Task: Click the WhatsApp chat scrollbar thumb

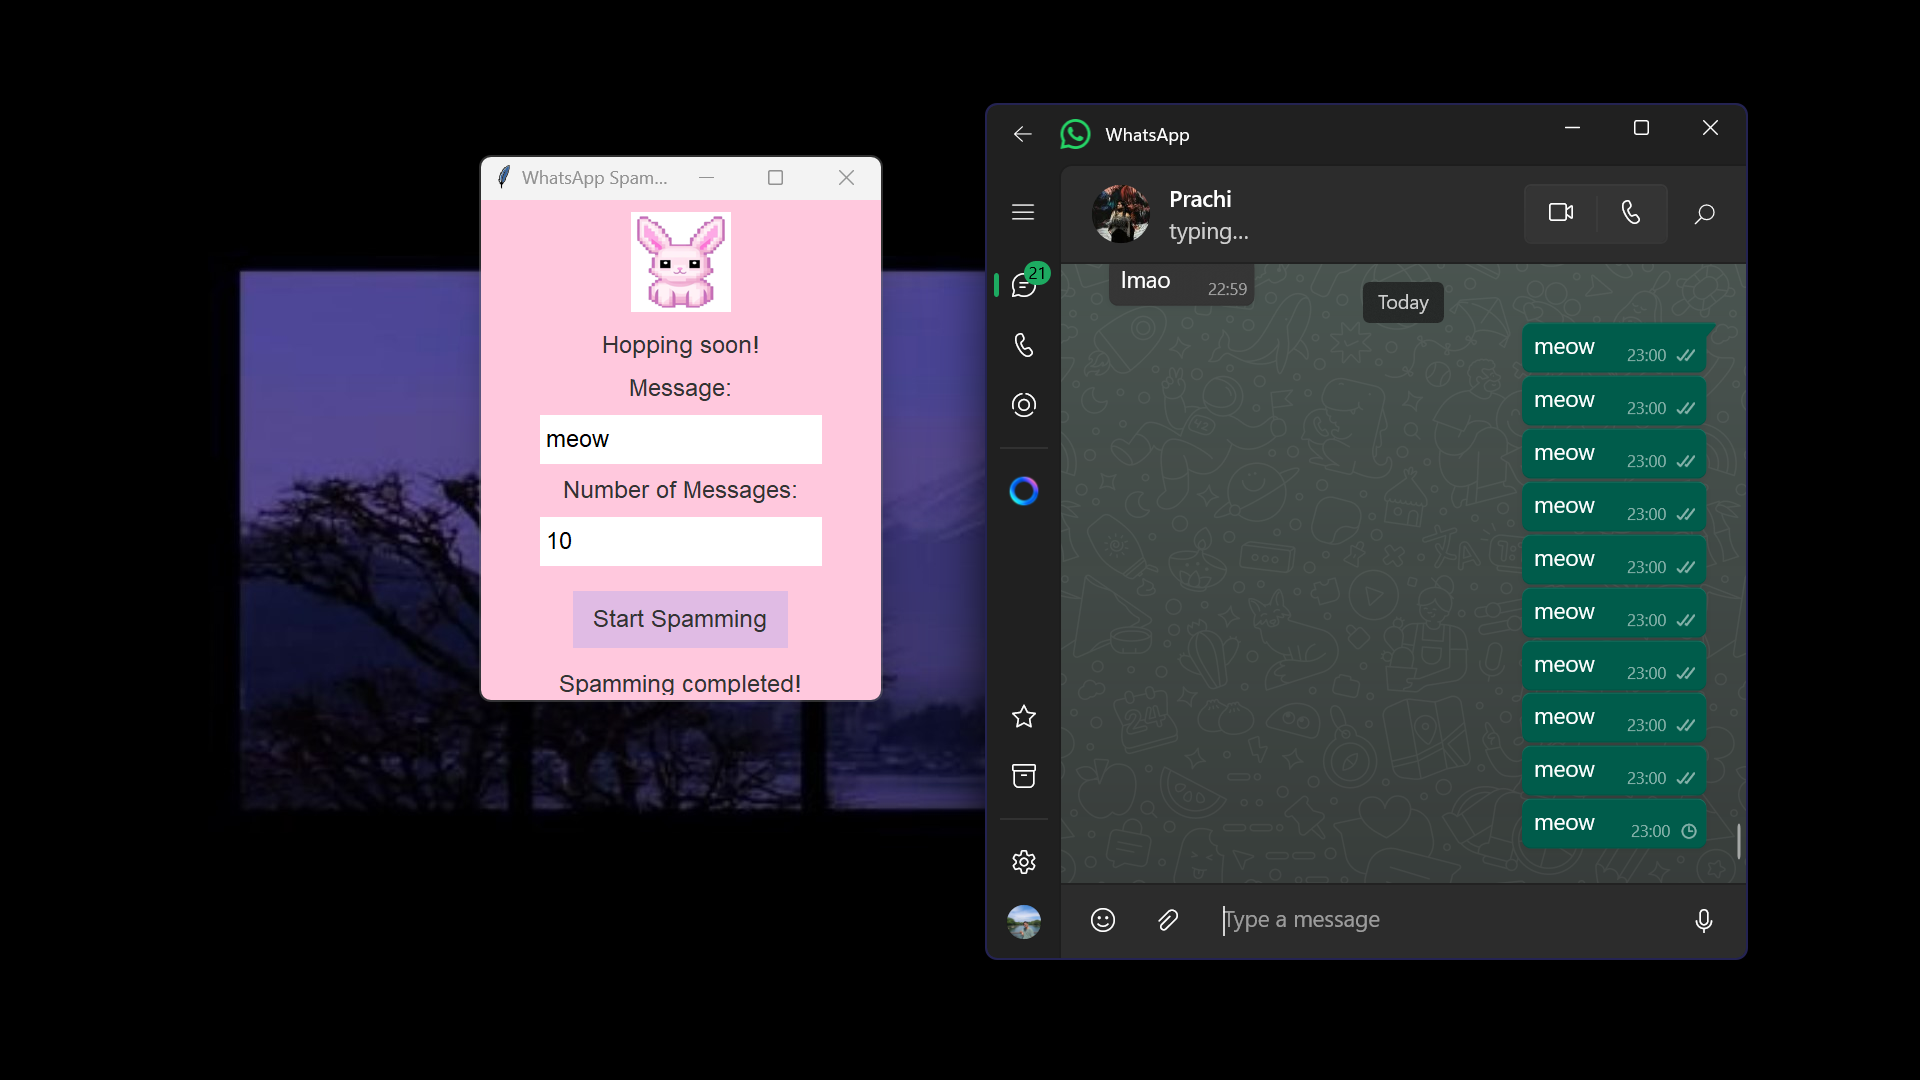Action: (x=1739, y=841)
